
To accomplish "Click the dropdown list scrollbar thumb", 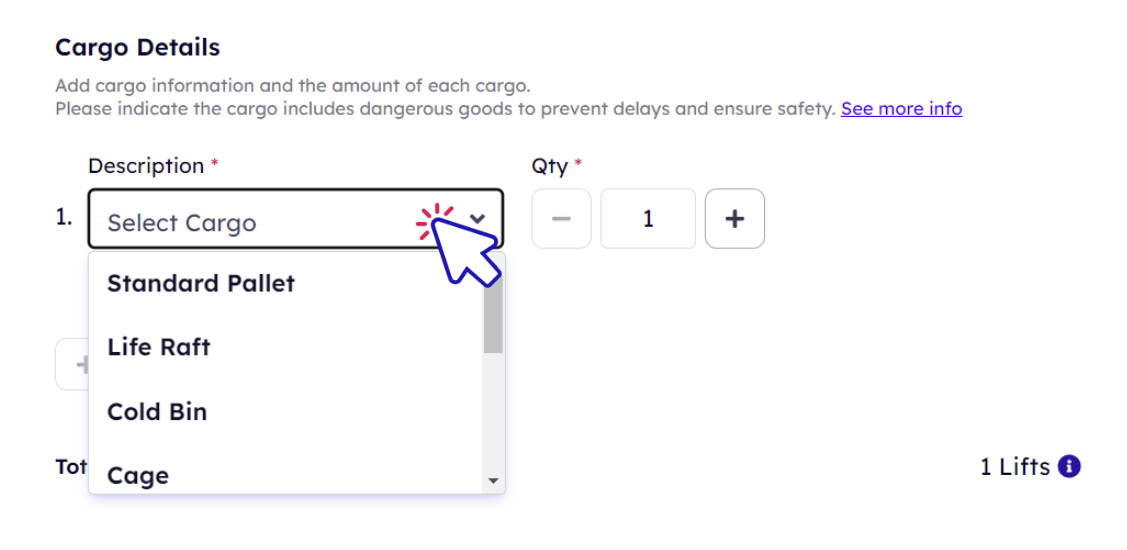I will [x=493, y=313].
